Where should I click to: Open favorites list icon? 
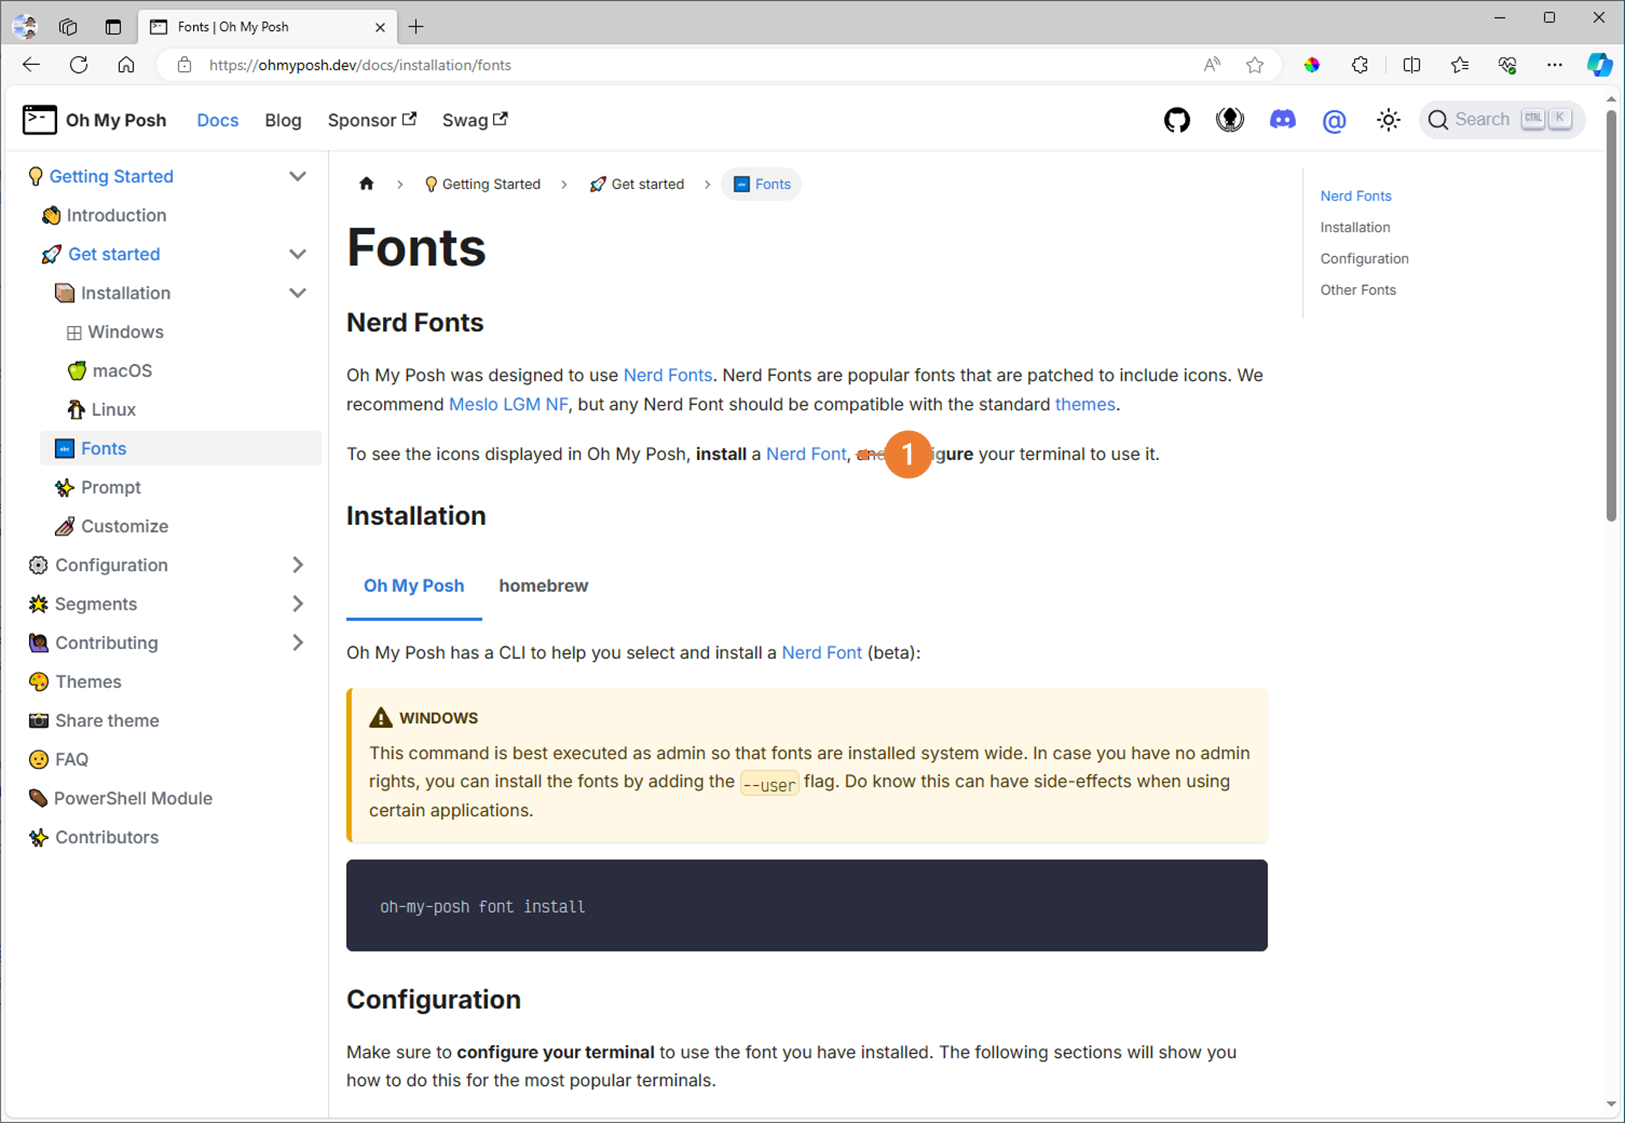1460,65
